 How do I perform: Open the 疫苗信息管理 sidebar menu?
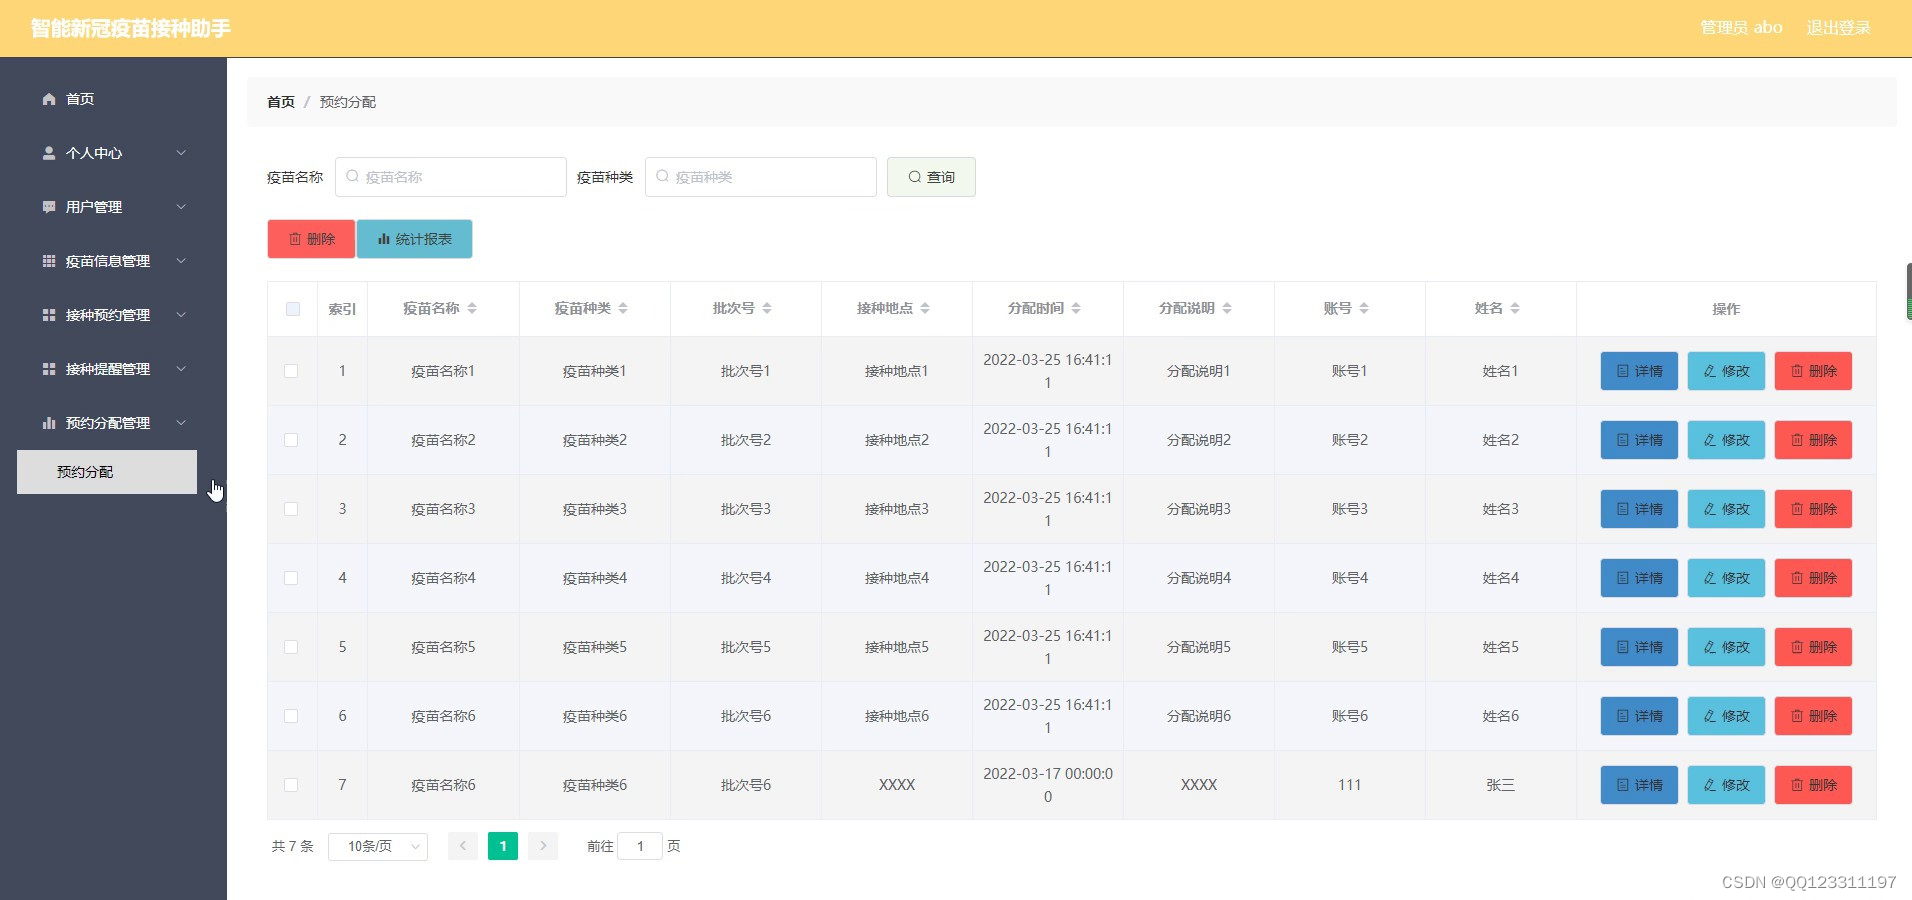point(113,261)
